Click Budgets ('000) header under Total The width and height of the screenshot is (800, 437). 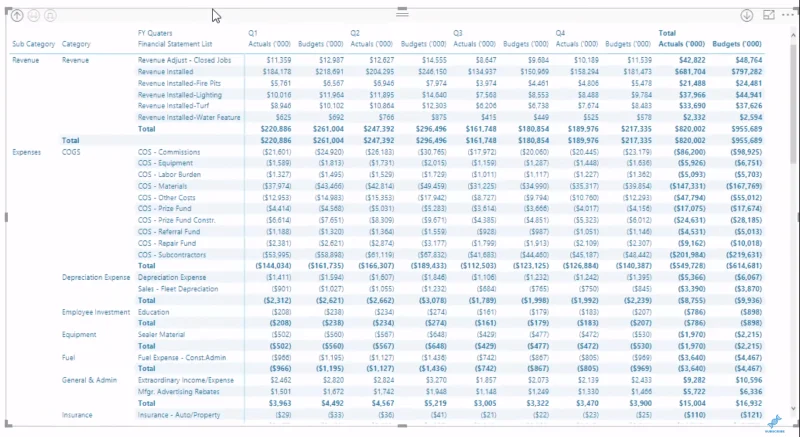737,44
